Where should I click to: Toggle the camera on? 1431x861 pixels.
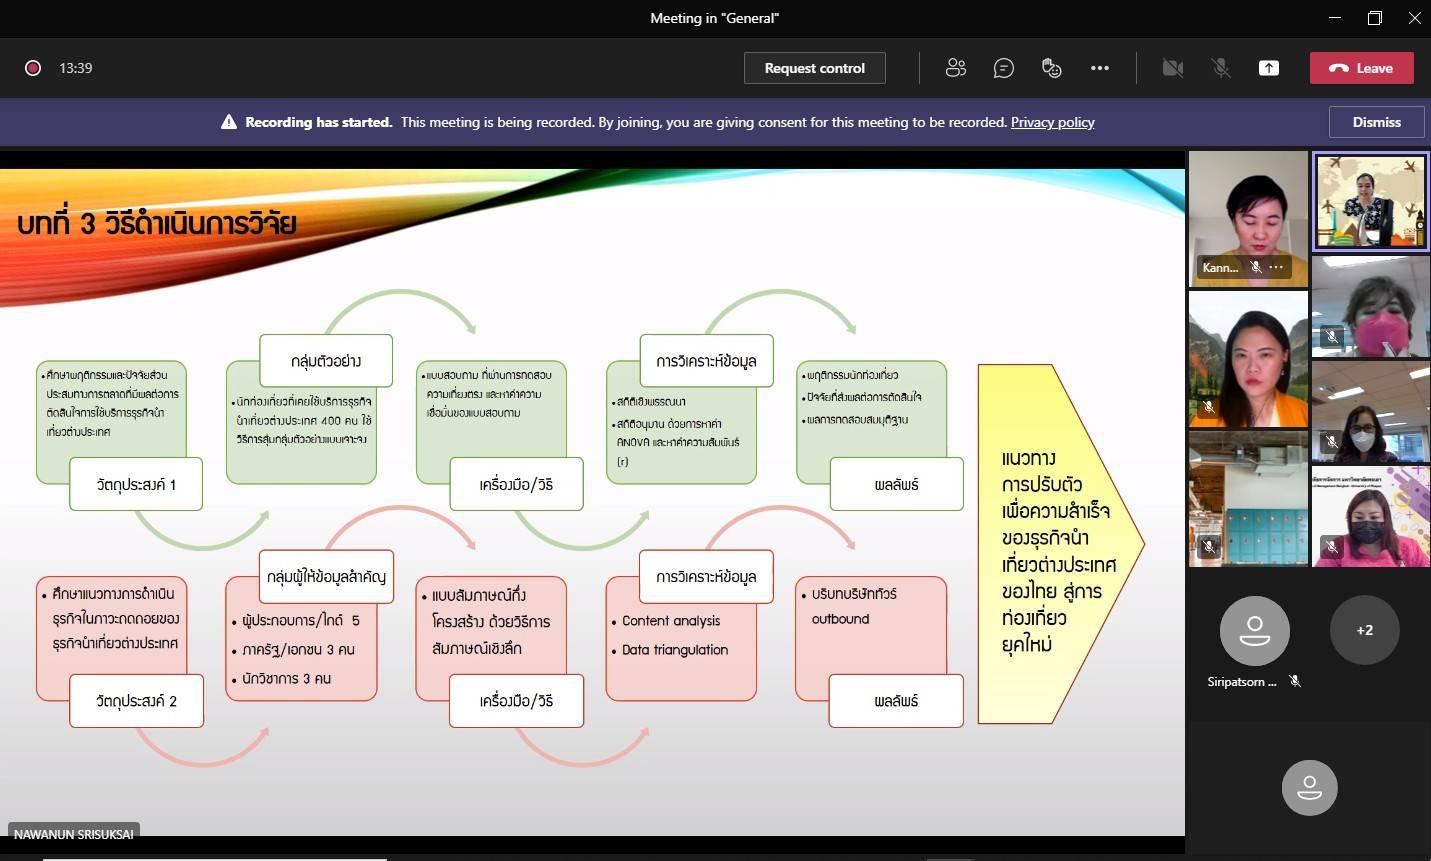(1173, 68)
